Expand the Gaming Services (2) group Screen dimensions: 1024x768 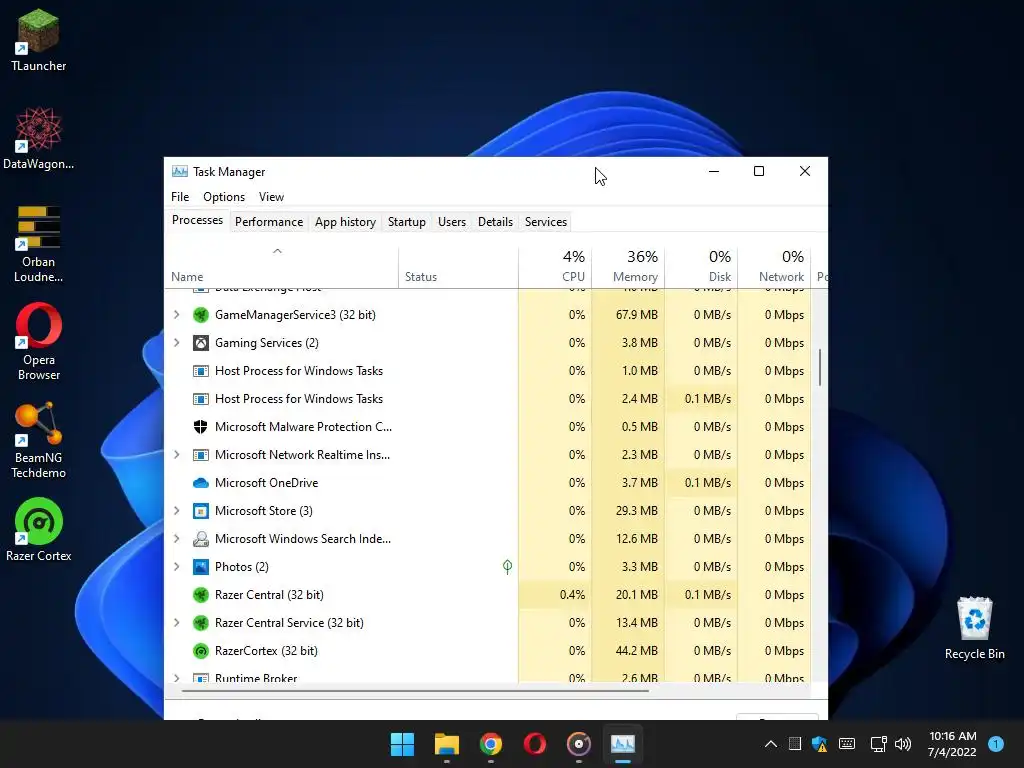pyautogui.click(x=176, y=343)
